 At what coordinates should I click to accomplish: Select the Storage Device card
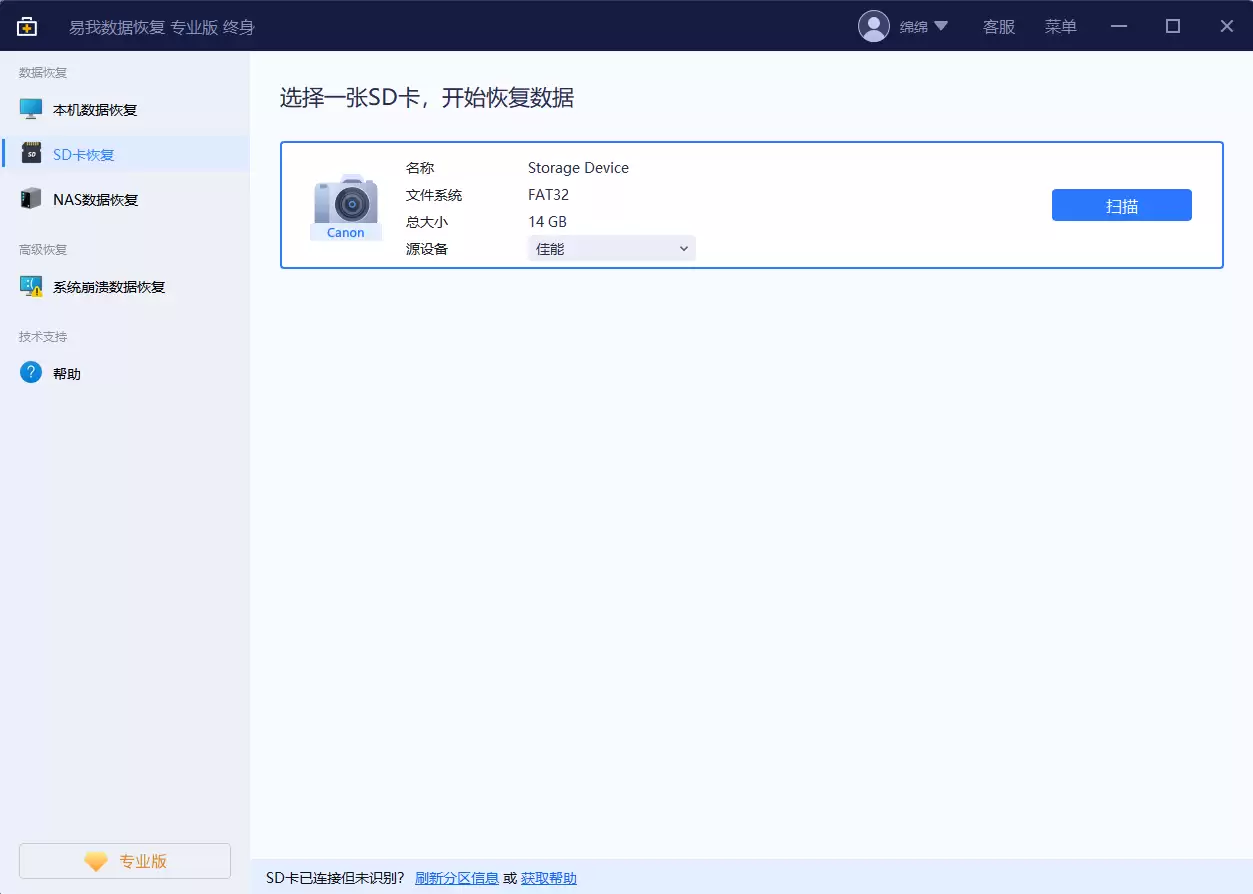[x=752, y=204]
